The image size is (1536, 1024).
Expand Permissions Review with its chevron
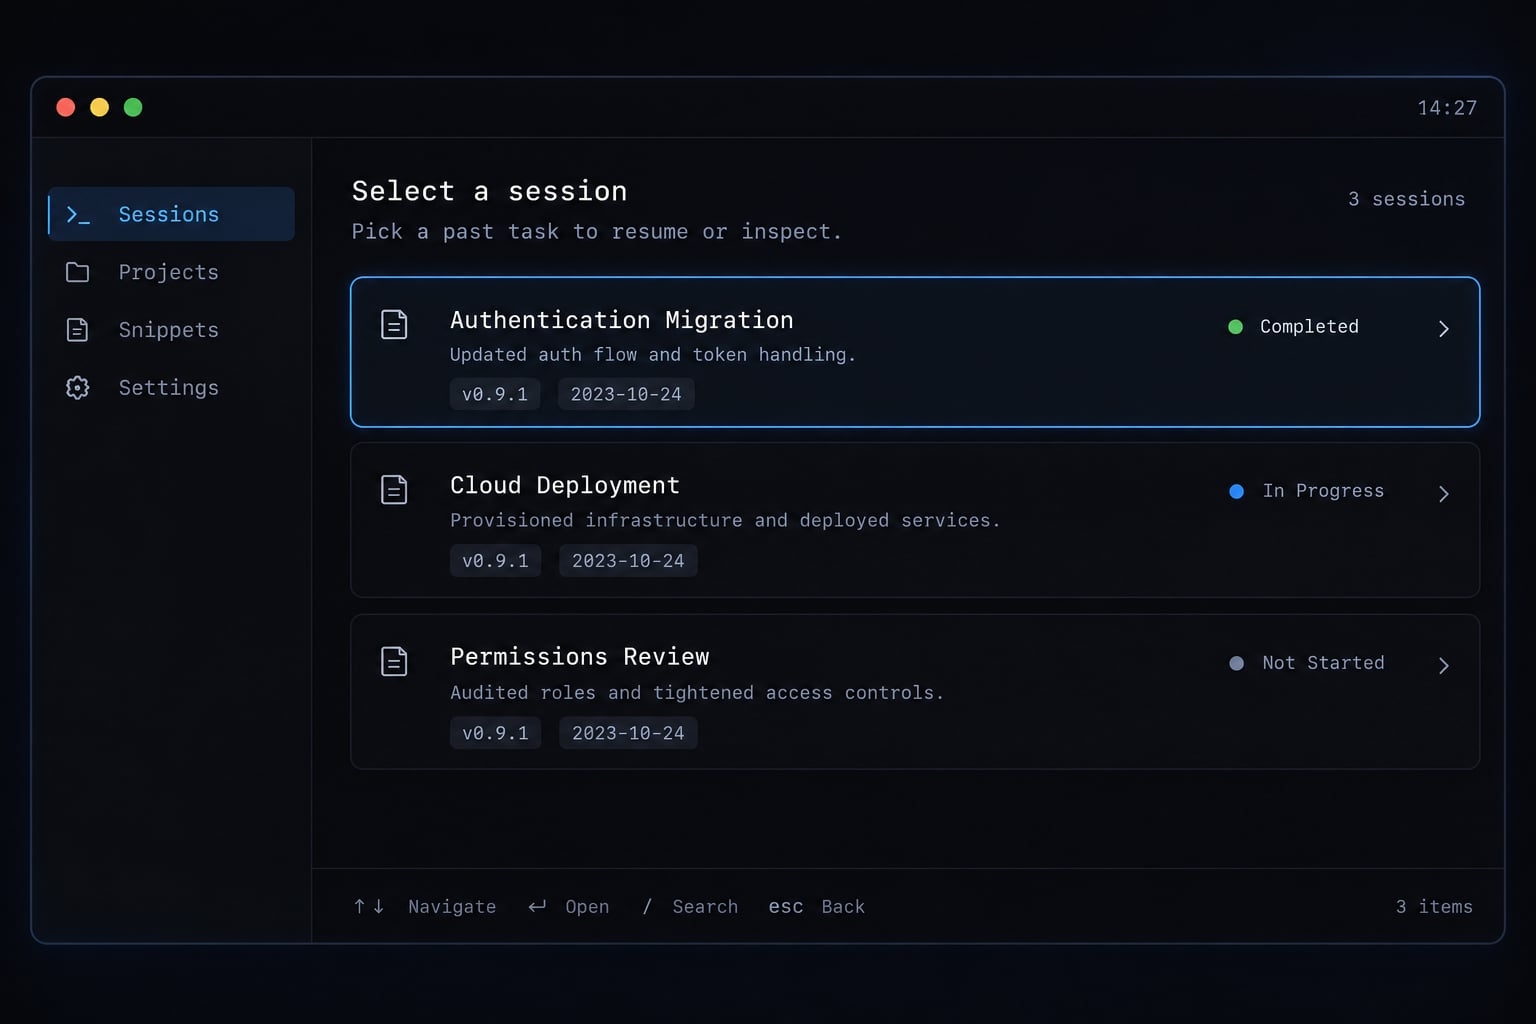click(x=1443, y=666)
